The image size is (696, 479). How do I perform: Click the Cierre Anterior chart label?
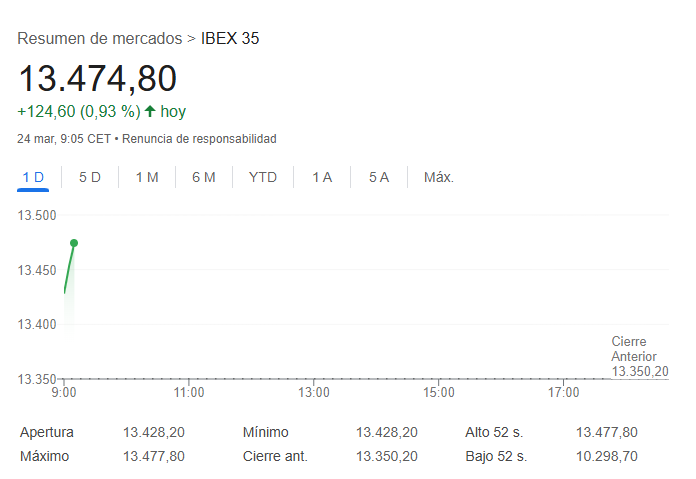[634, 349]
